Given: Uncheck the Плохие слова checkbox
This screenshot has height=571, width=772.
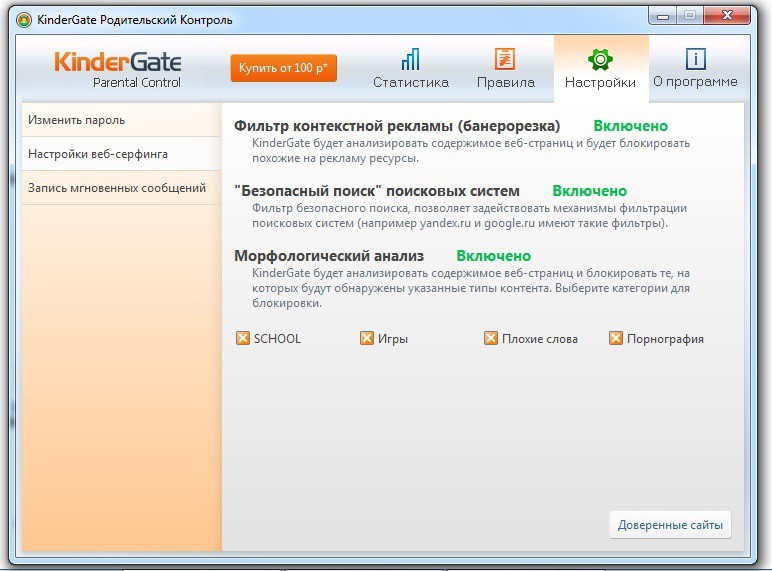Looking at the screenshot, I should click(491, 339).
